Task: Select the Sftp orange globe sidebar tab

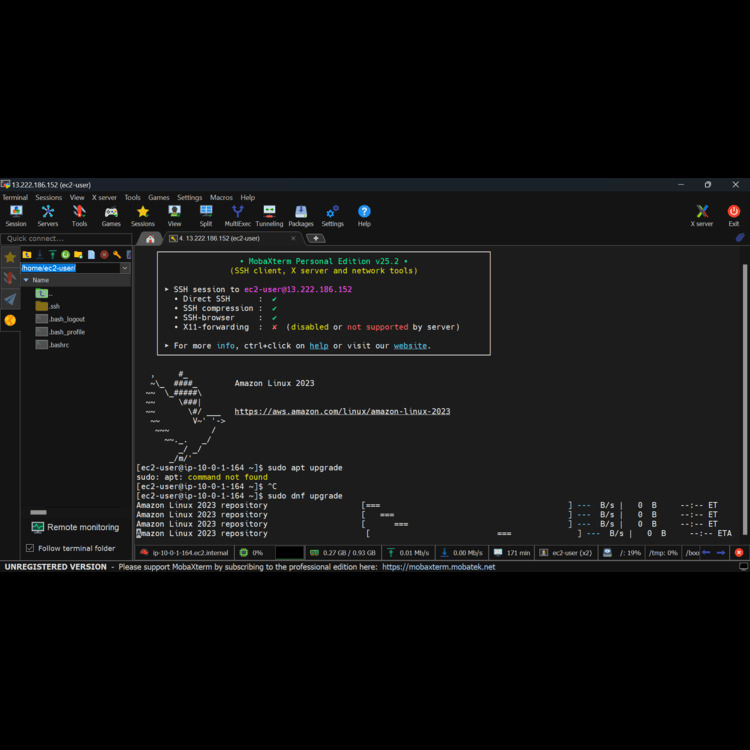Action: click(x=10, y=320)
